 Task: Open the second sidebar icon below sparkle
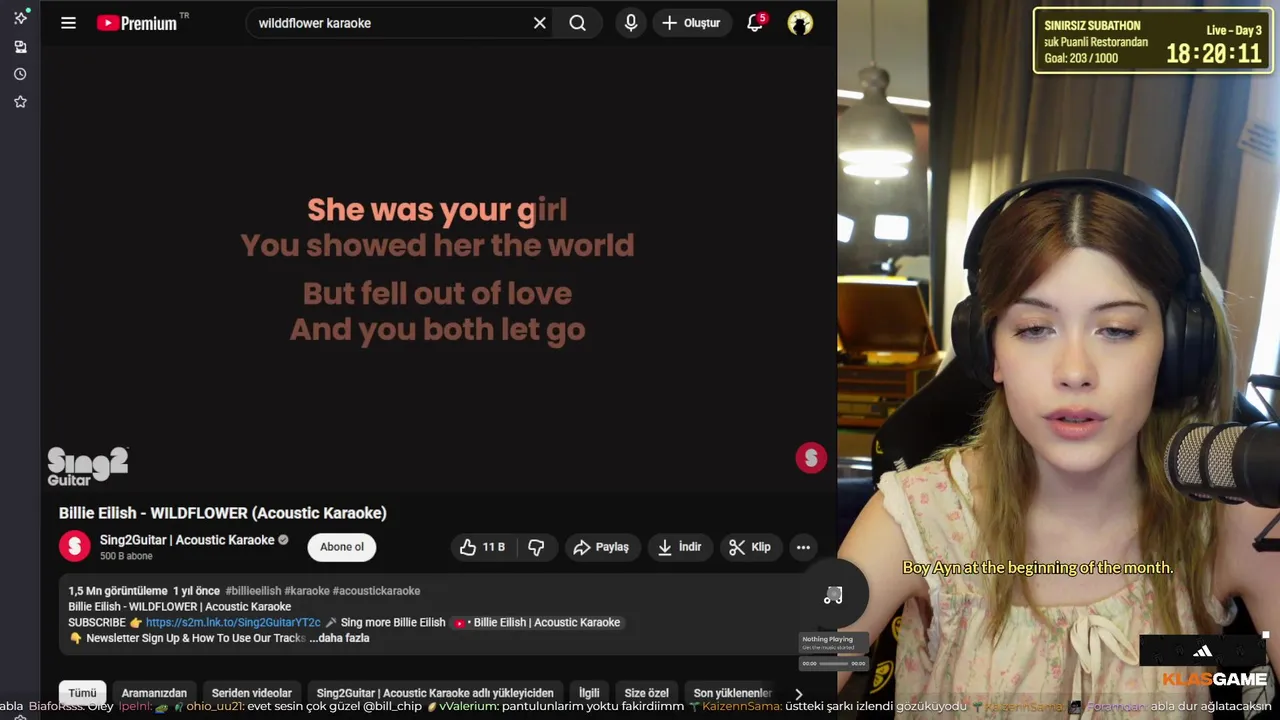coord(20,47)
